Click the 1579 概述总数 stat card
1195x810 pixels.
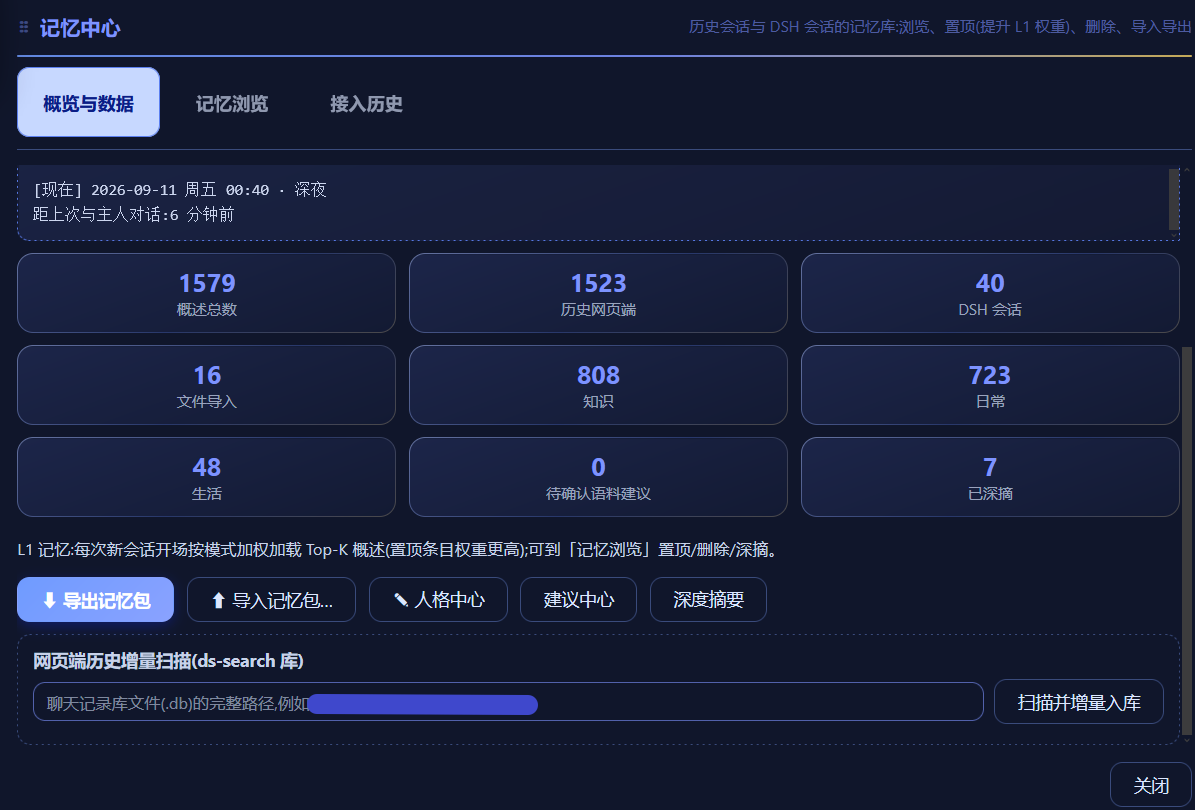tap(207, 293)
